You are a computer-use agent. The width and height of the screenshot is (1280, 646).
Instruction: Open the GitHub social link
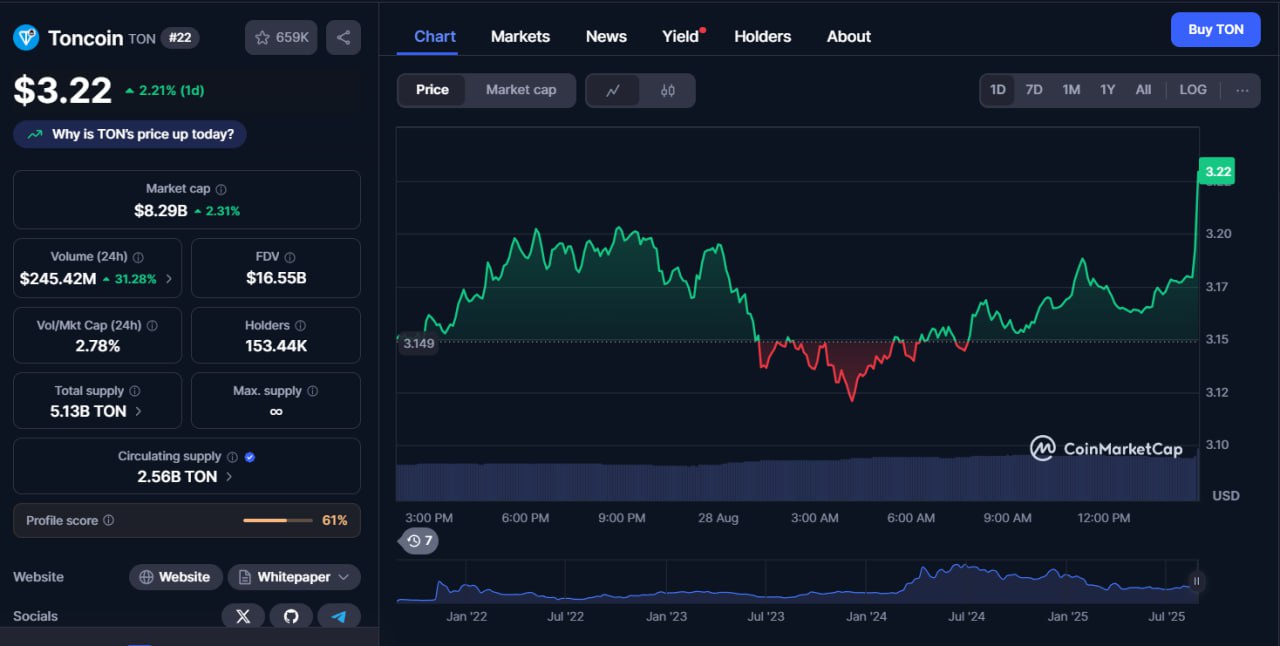291,616
